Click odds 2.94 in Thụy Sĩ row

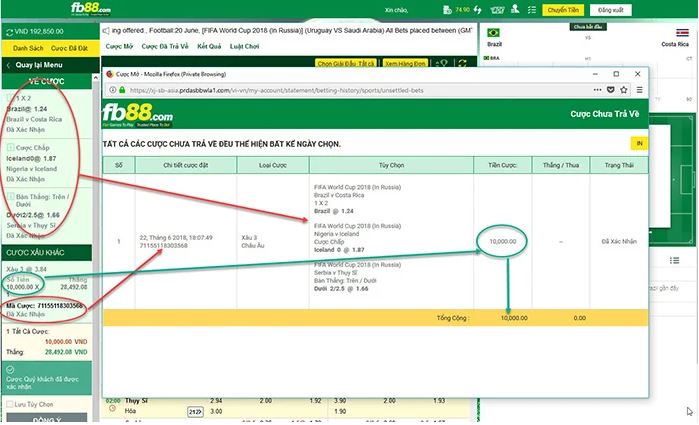[216, 400]
